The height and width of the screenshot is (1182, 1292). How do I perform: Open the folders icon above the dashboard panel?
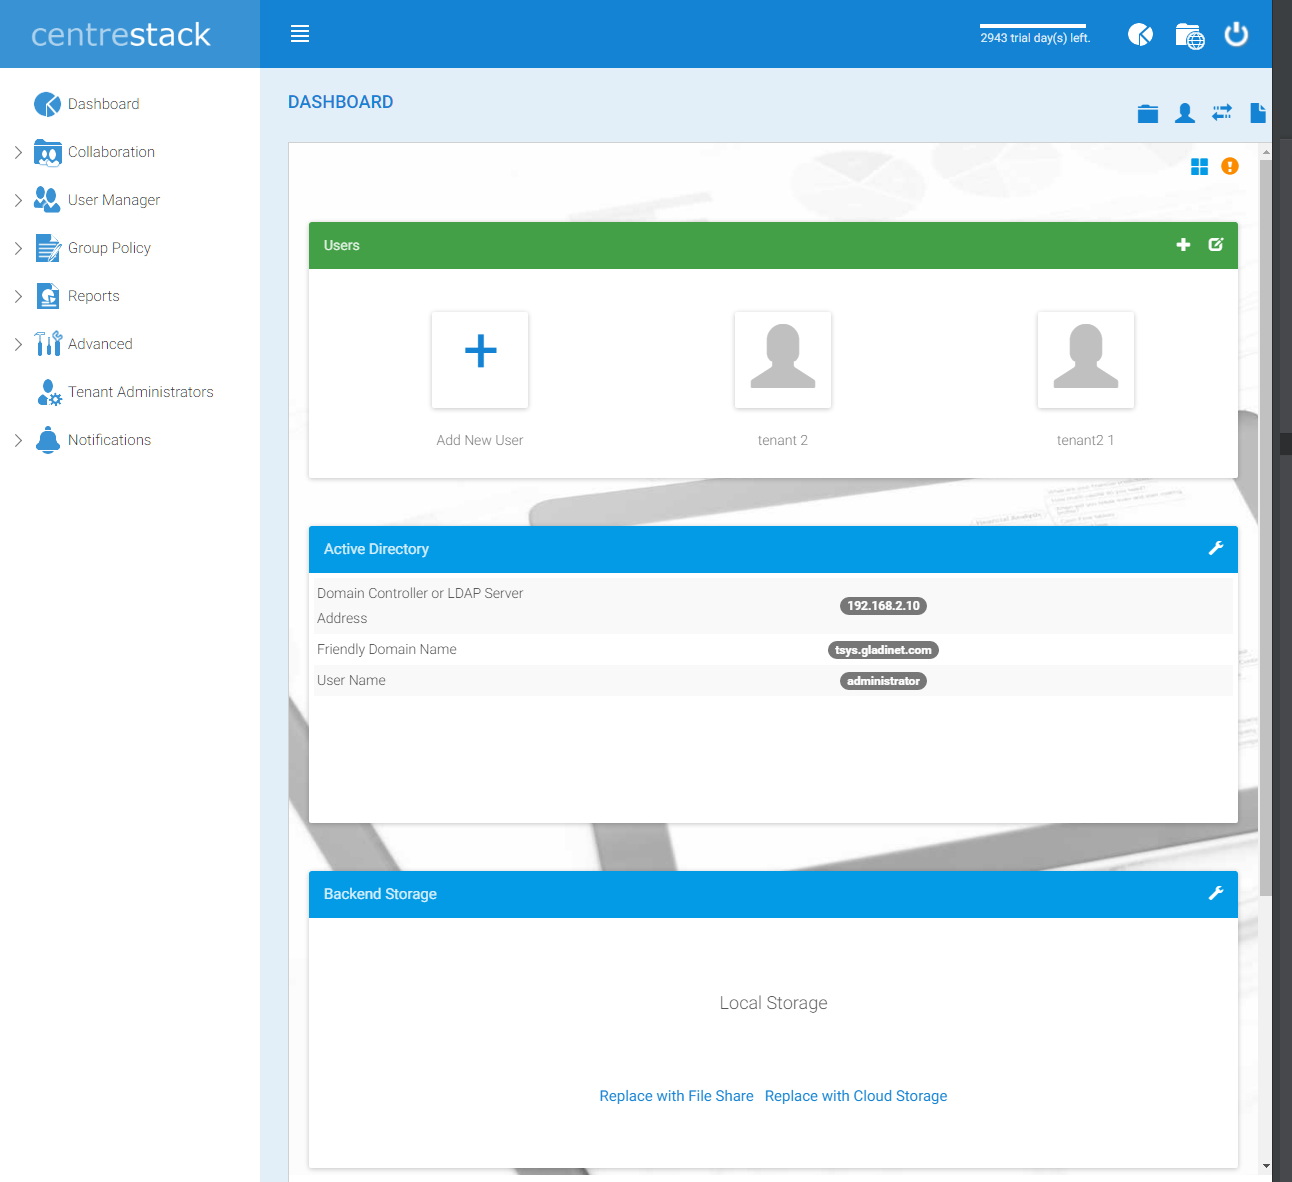1147,113
